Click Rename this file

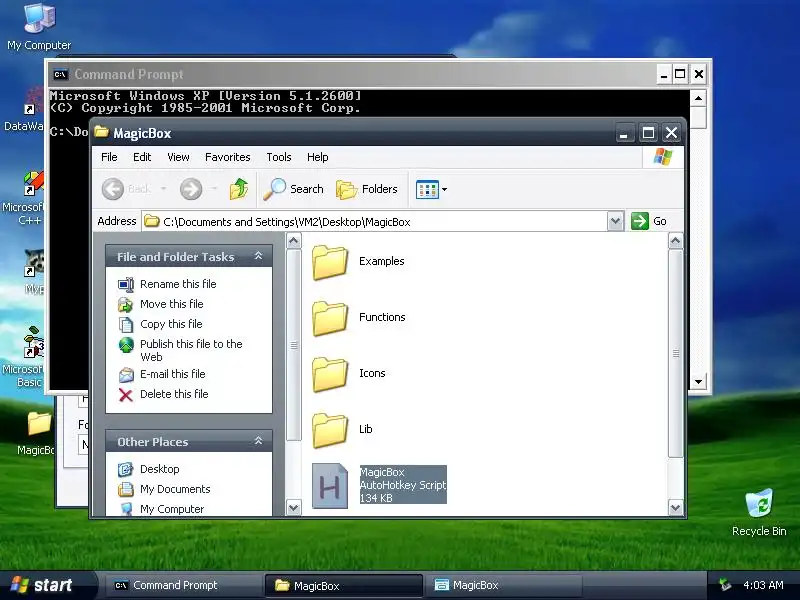(178, 284)
